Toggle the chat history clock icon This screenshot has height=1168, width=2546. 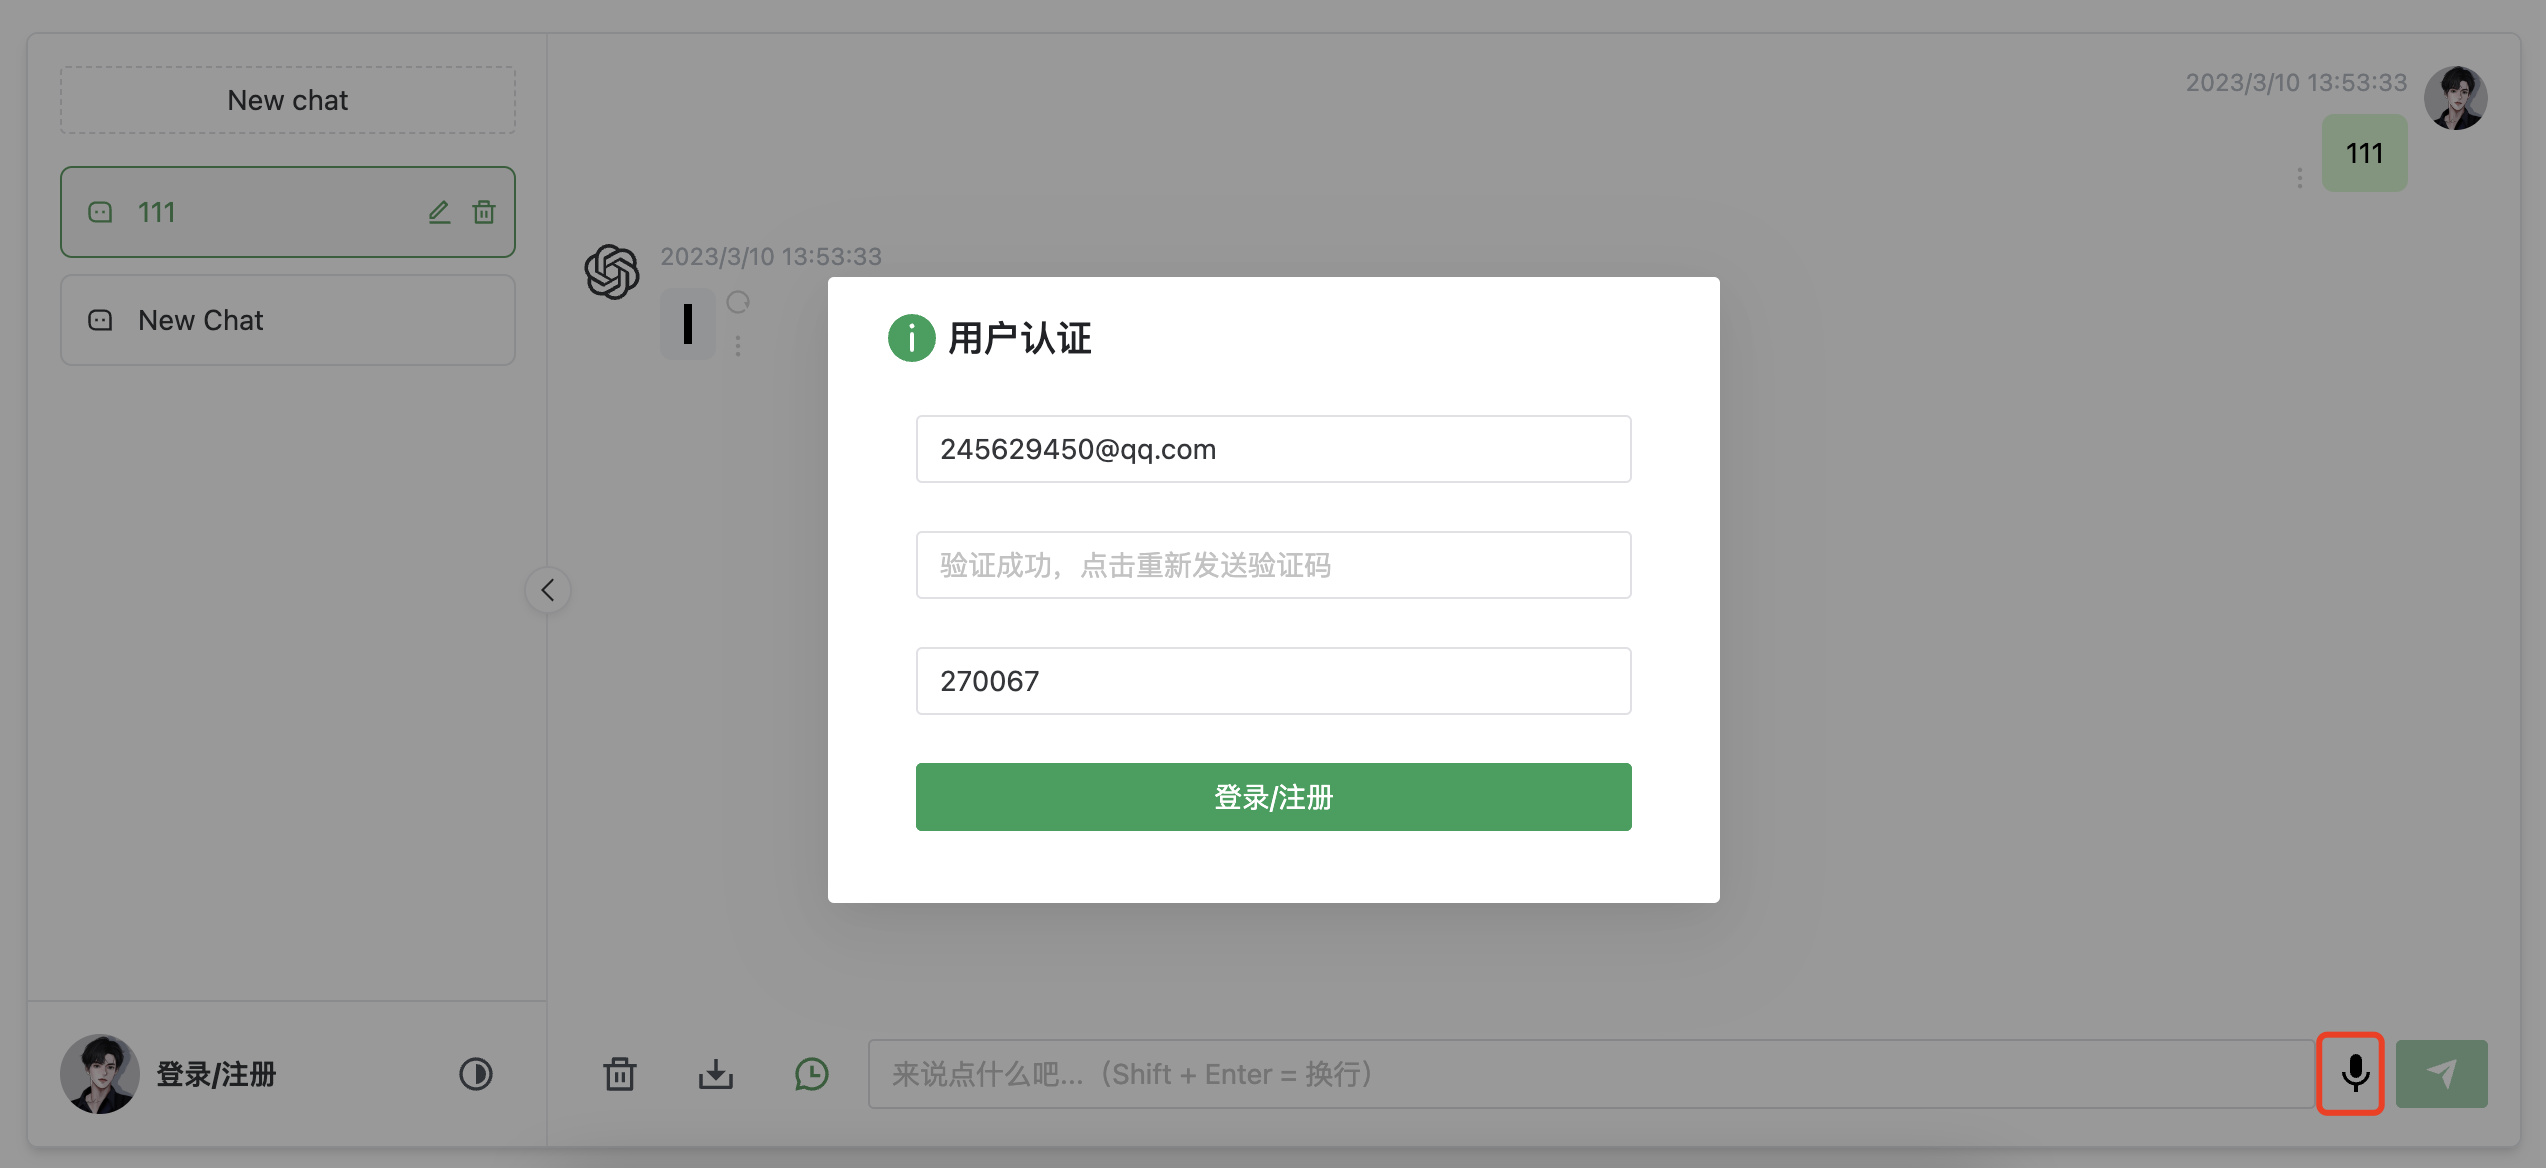point(811,1074)
